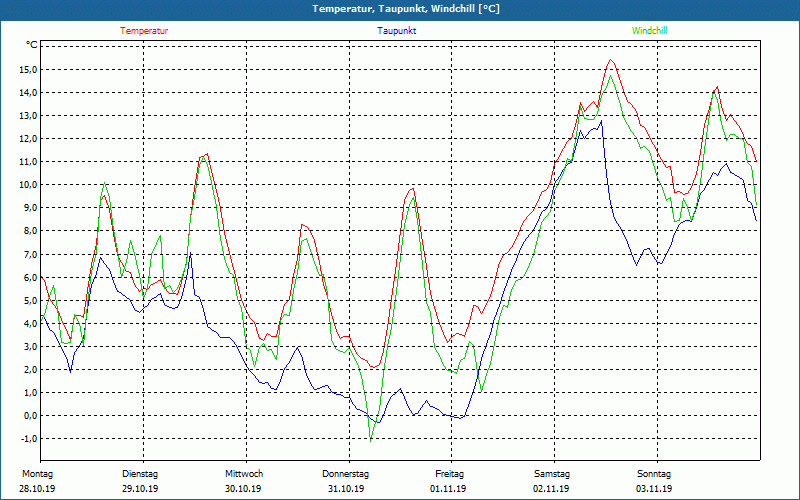Click the green Windchill legend label
The width and height of the screenshot is (800, 500).
click(649, 31)
